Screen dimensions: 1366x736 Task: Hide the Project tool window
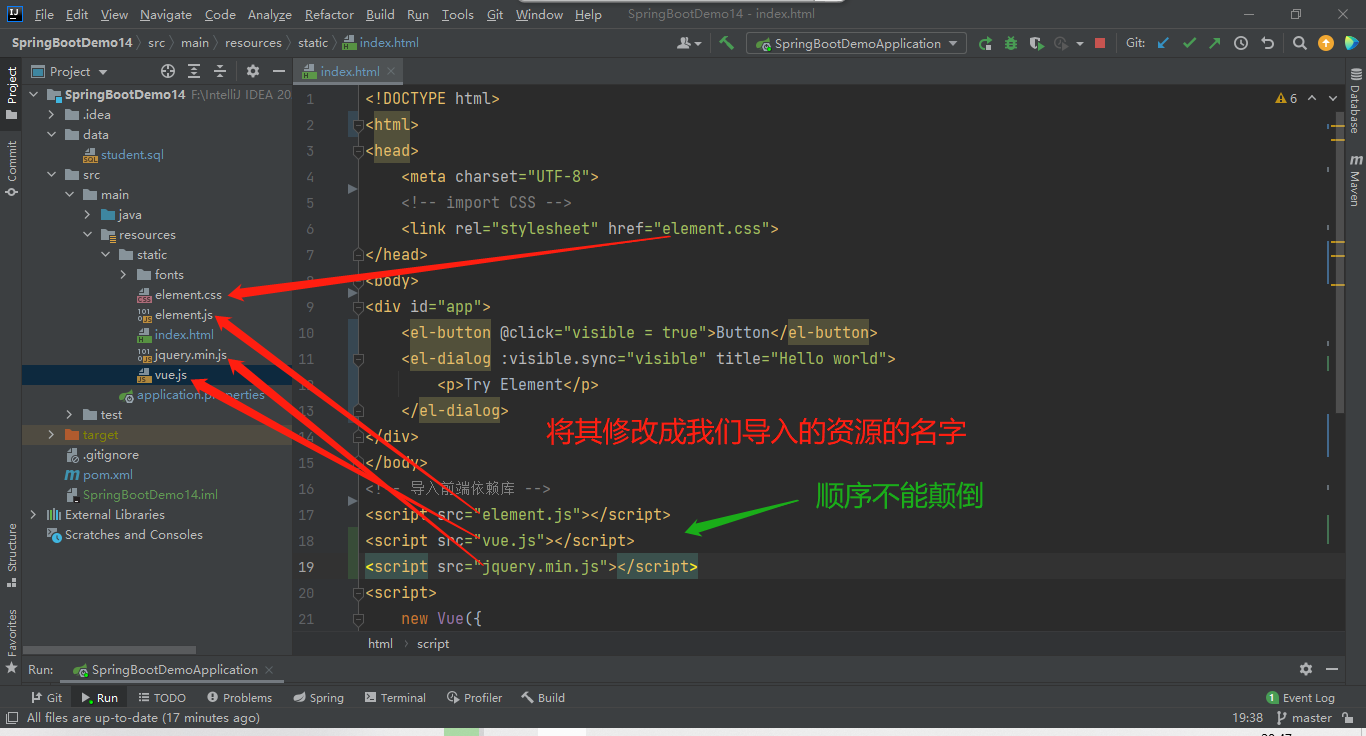[x=277, y=71]
